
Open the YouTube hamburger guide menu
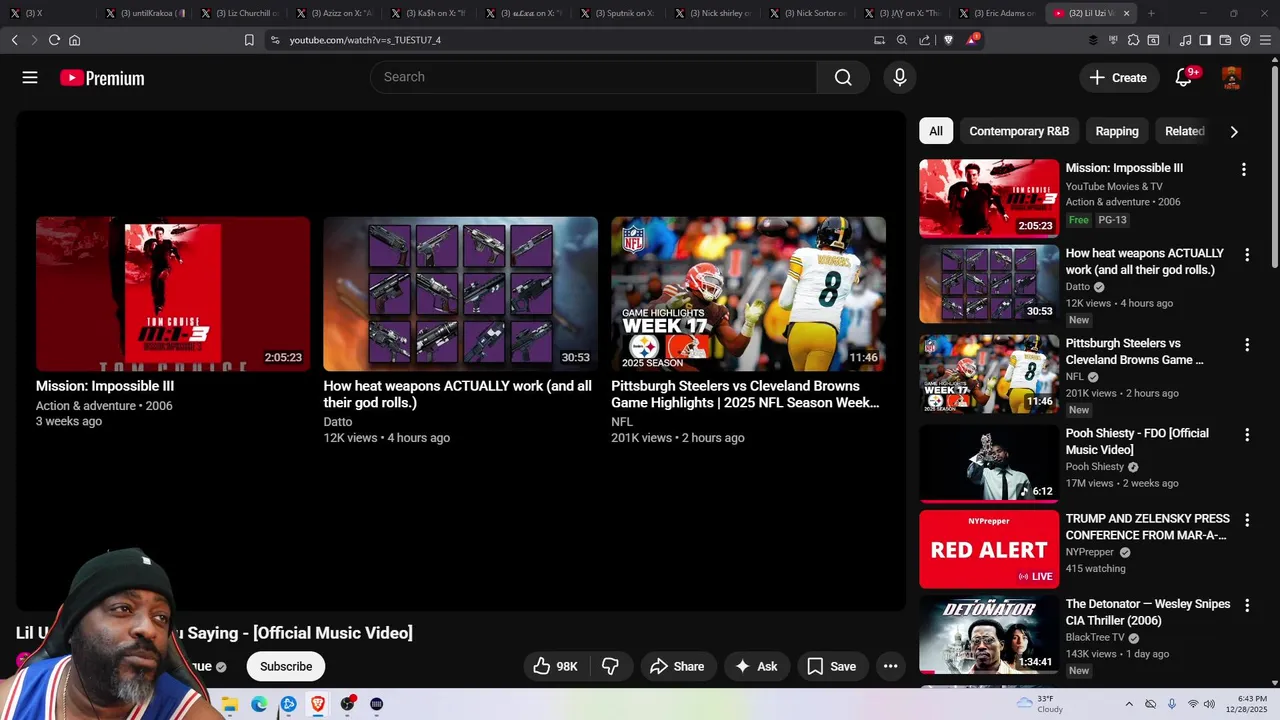click(x=30, y=77)
